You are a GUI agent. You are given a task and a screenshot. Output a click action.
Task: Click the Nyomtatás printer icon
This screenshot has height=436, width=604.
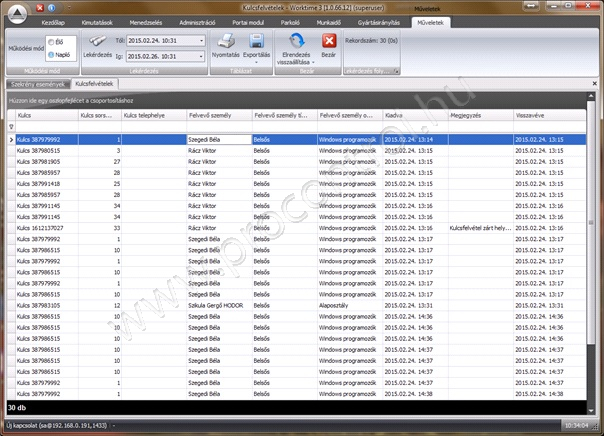point(227,42)
